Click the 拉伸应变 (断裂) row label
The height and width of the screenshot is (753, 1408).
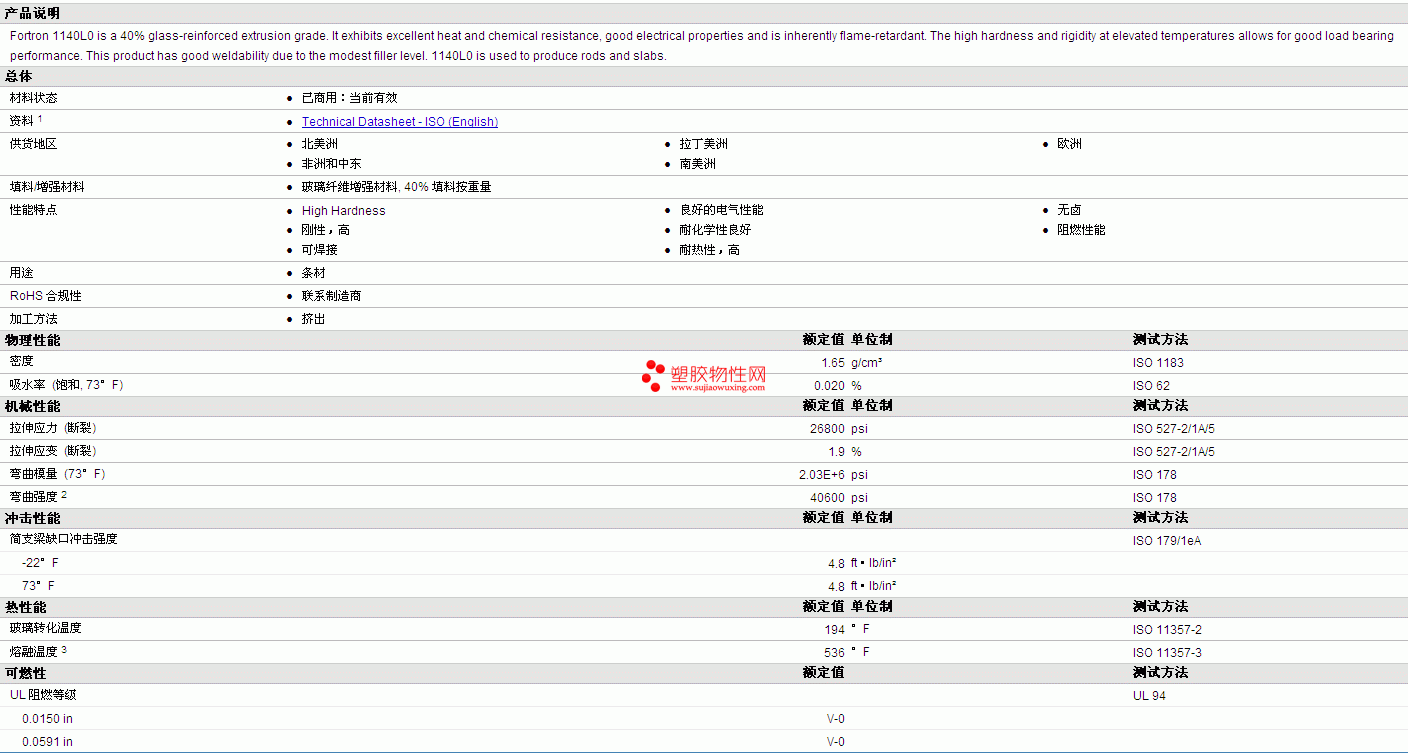(x=53, y=451)
